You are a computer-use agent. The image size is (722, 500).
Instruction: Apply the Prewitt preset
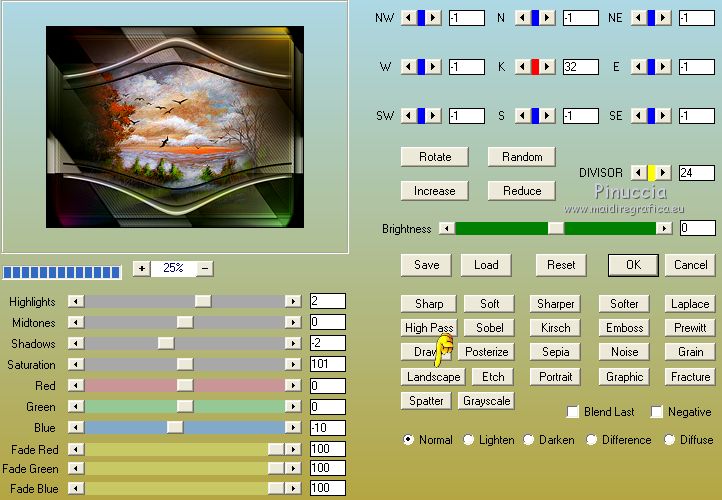coord(690,328)
